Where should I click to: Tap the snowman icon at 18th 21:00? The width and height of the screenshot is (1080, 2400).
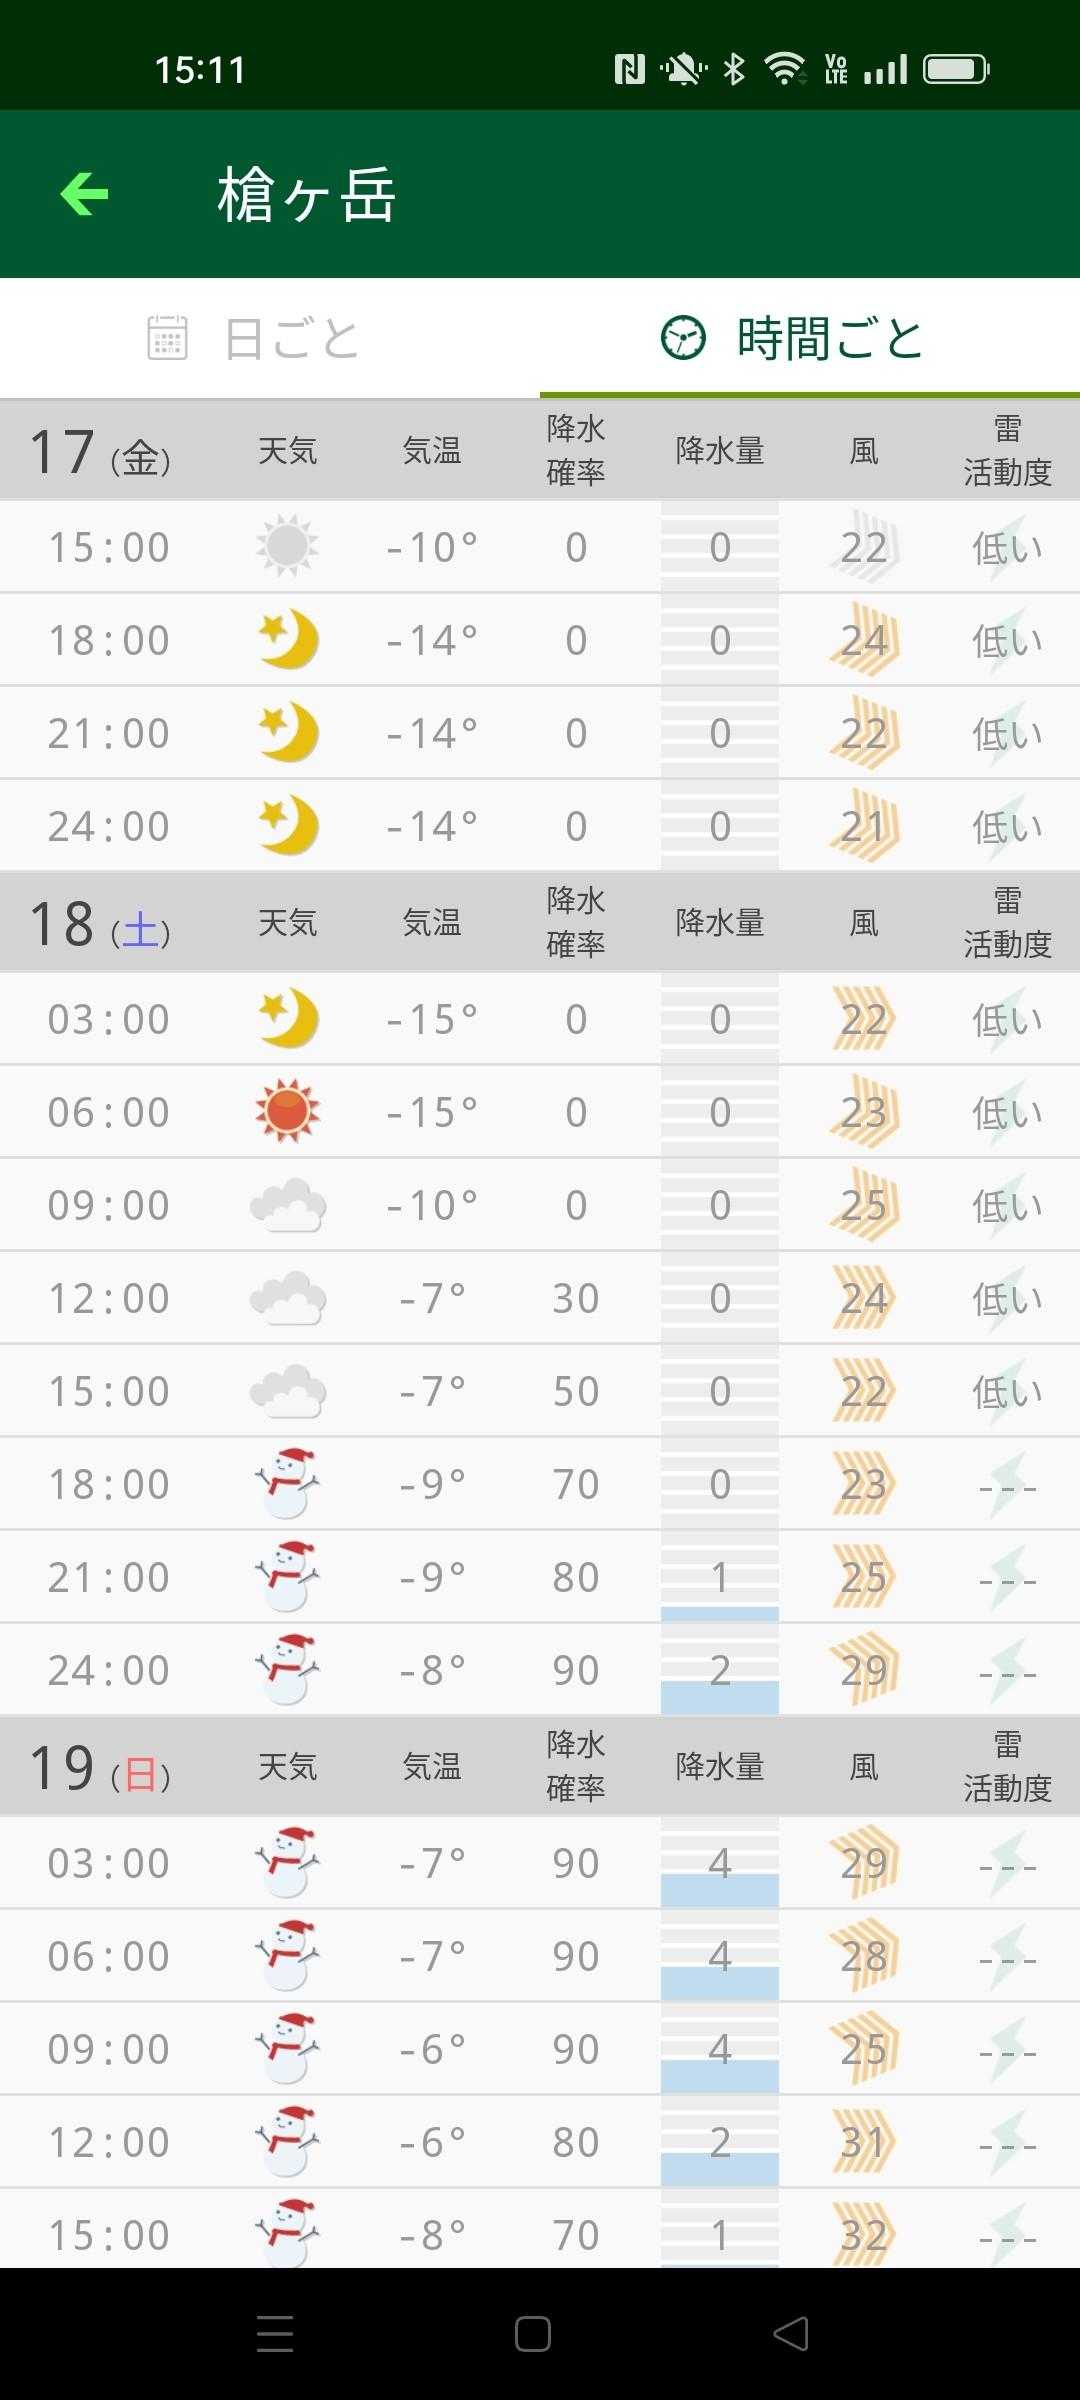click(287, 1577)
